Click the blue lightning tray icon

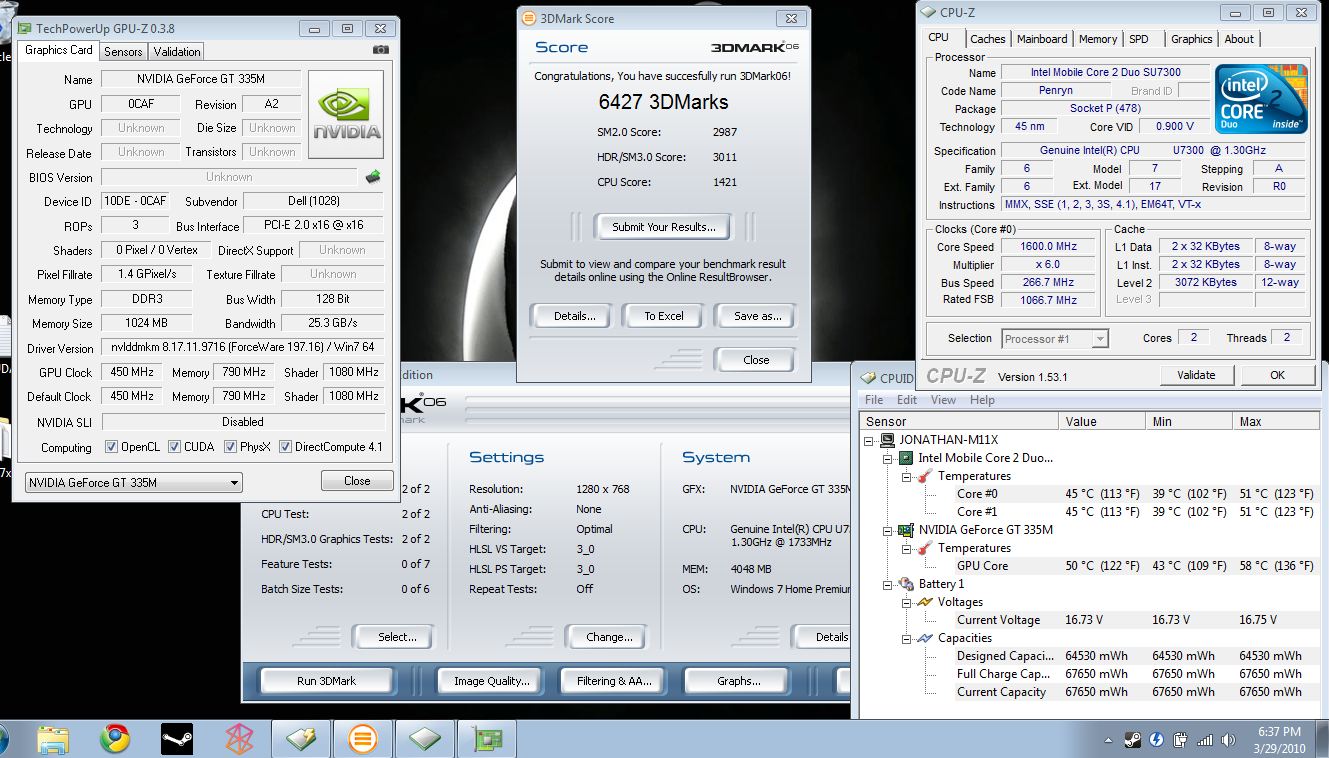1157,740
